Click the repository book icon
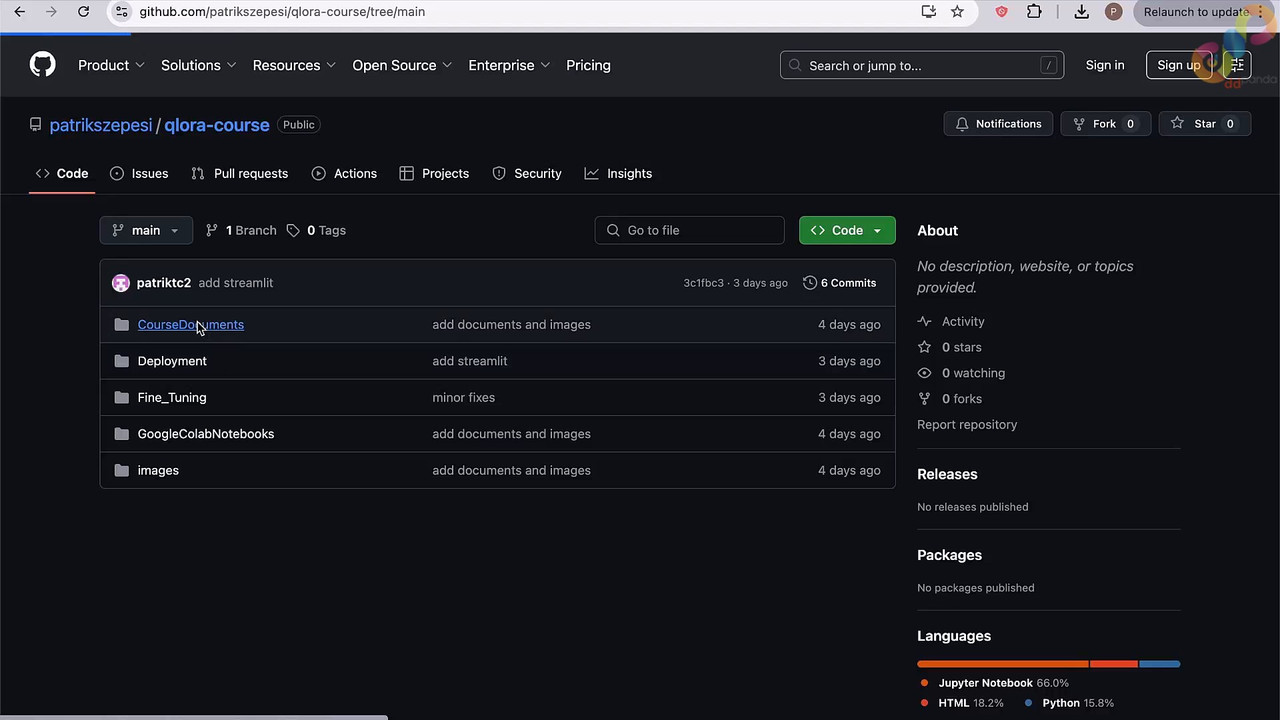This screenshot has width=1280, height=720. coord(36,125)
